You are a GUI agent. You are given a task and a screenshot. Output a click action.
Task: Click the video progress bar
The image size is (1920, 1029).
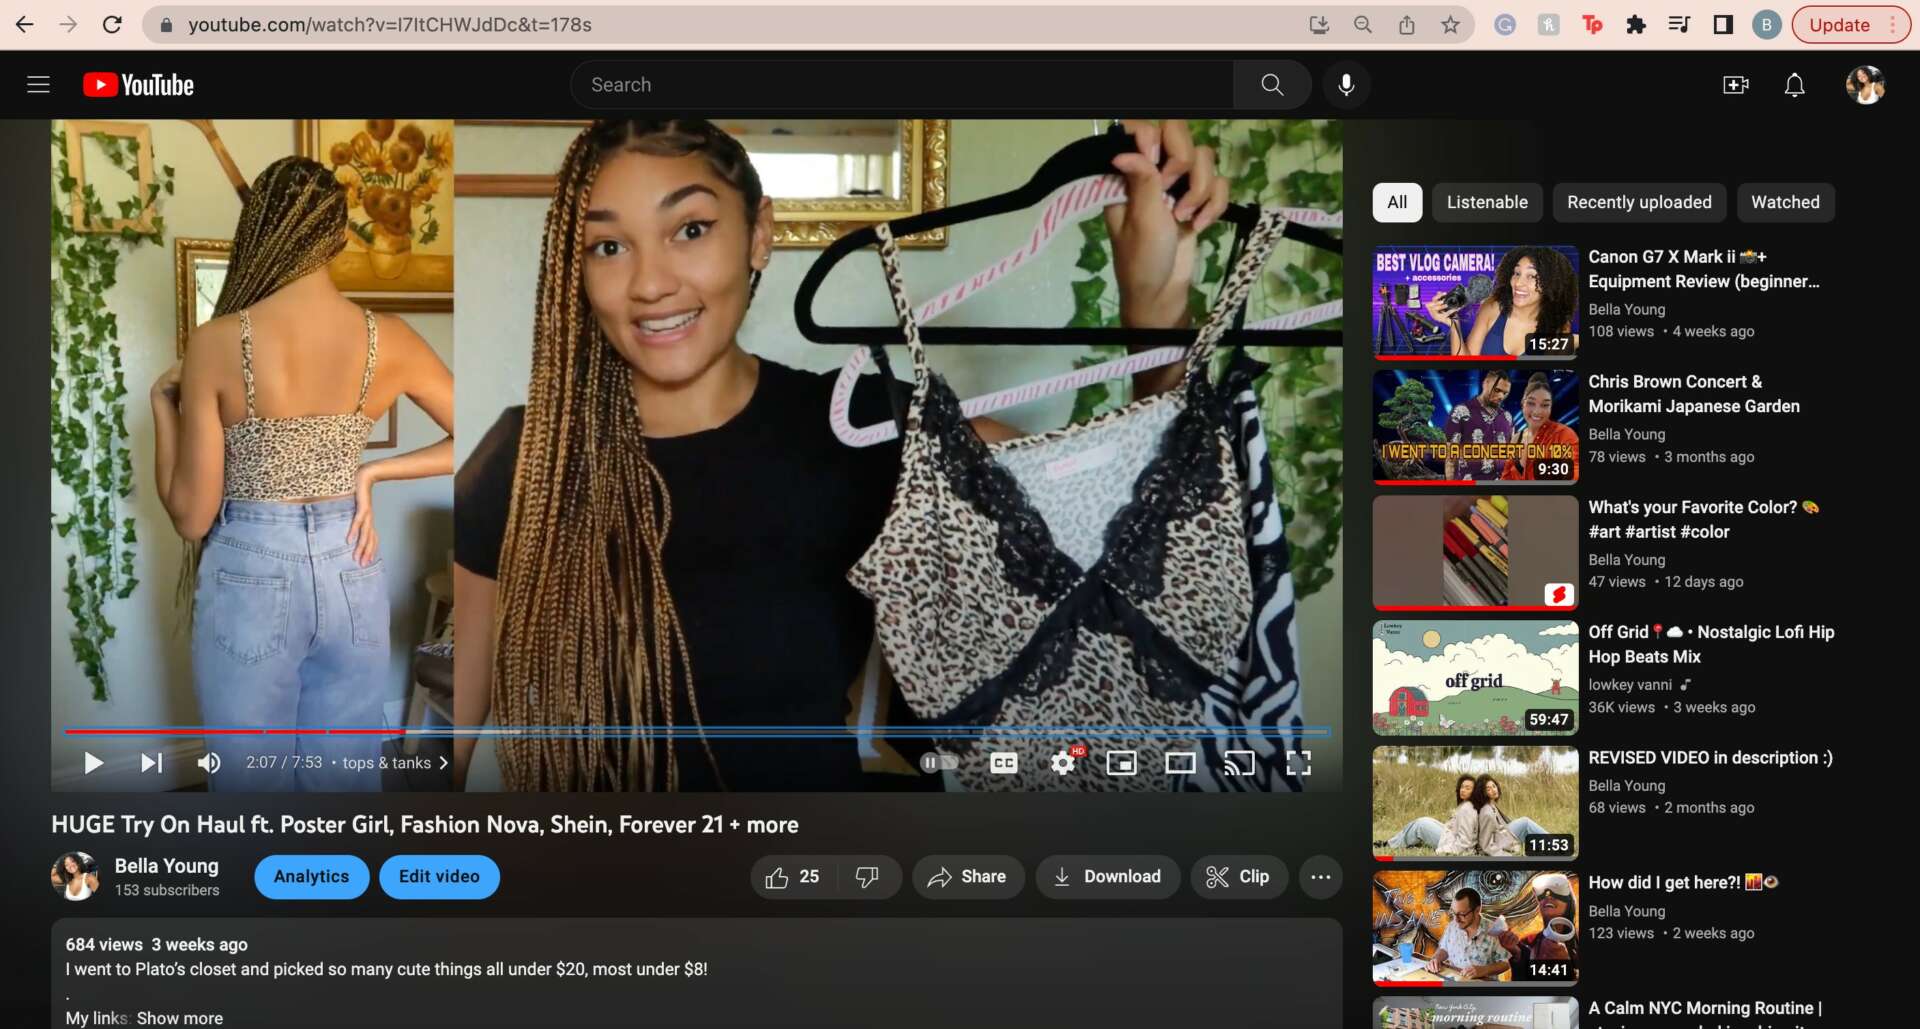[x=700, y=732]
